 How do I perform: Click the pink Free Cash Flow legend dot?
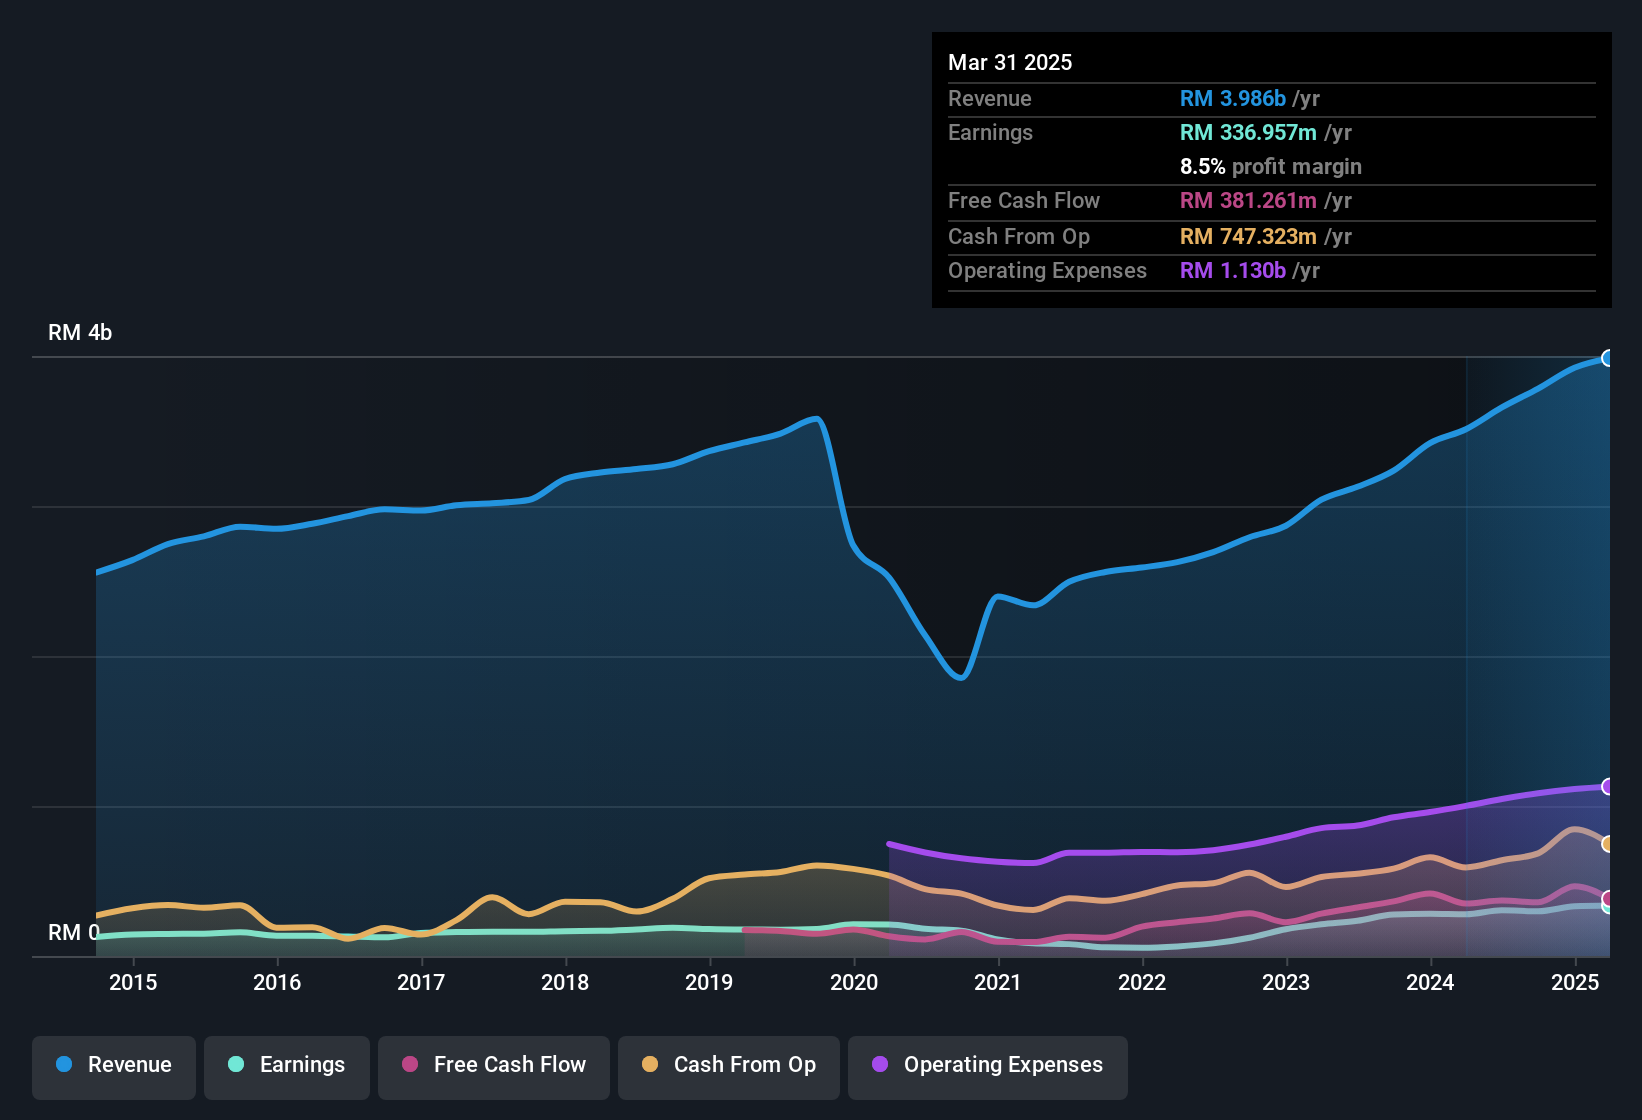coord(409,1065)
